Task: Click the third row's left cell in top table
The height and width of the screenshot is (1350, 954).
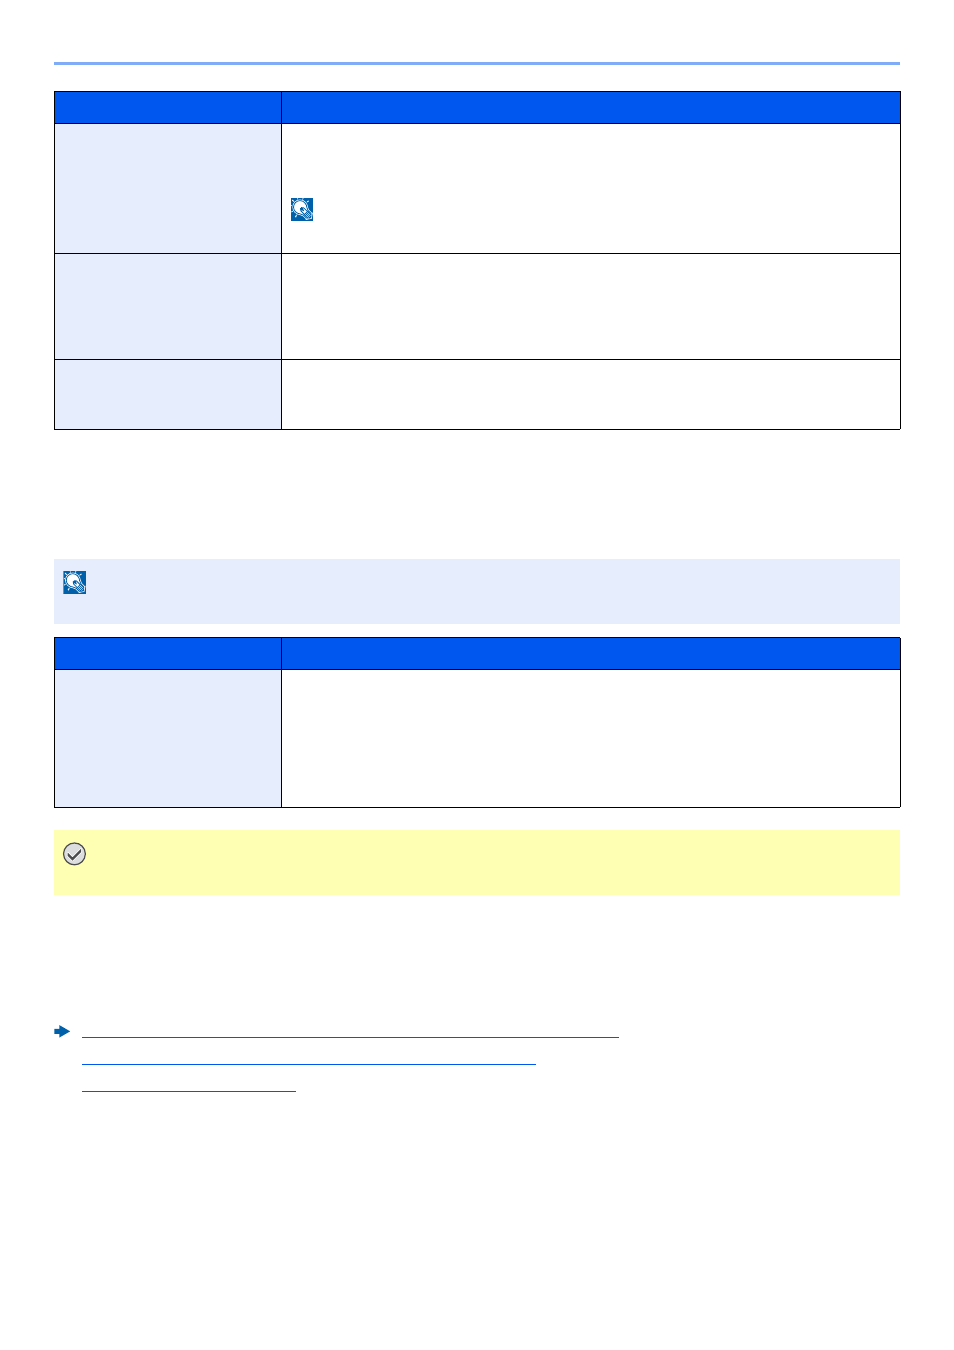Action: tap(168, 394)
